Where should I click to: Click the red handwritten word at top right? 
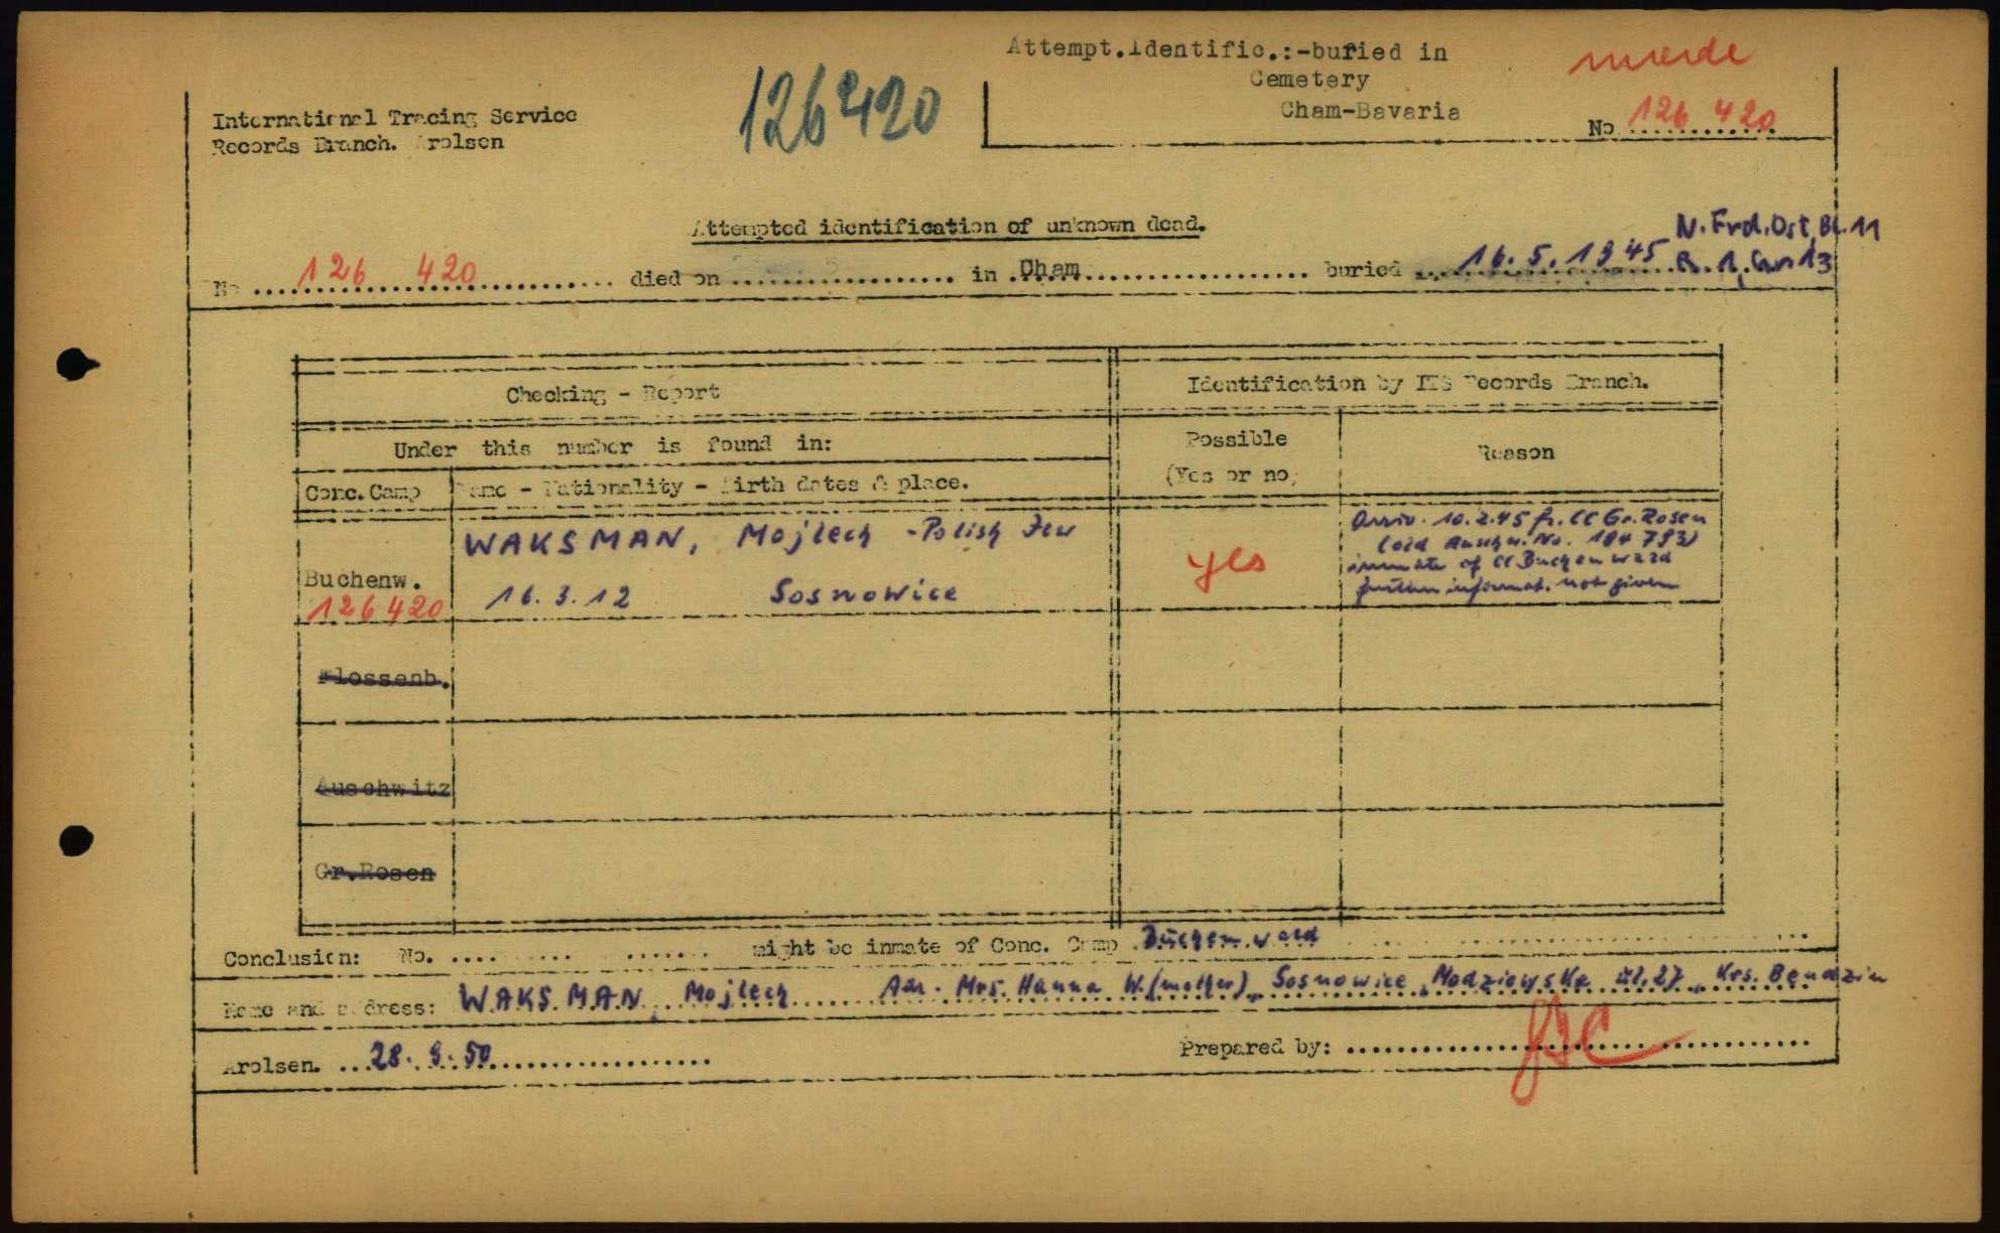(1660, 55)
